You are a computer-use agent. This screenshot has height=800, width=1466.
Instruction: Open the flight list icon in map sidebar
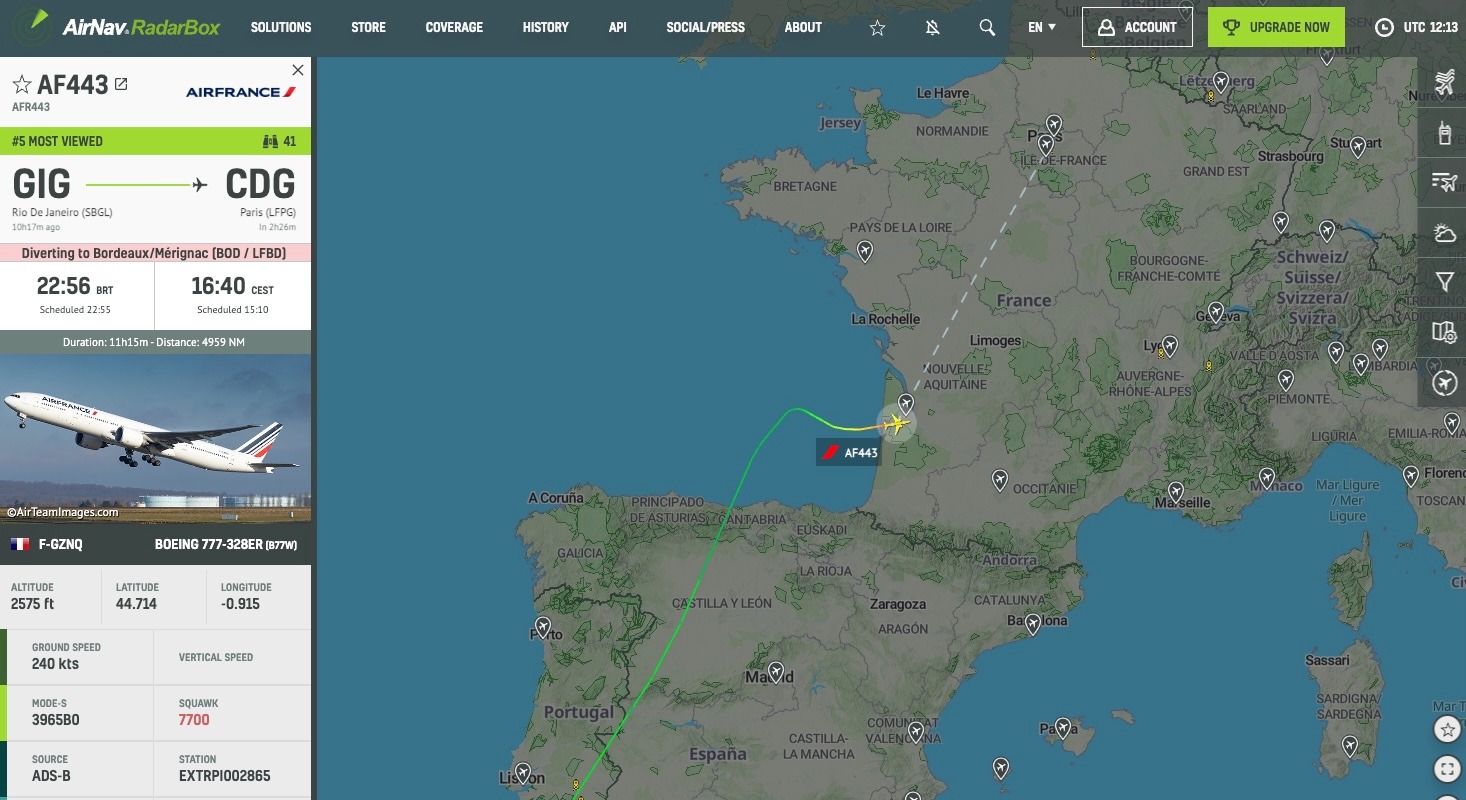pos(1444,182)
